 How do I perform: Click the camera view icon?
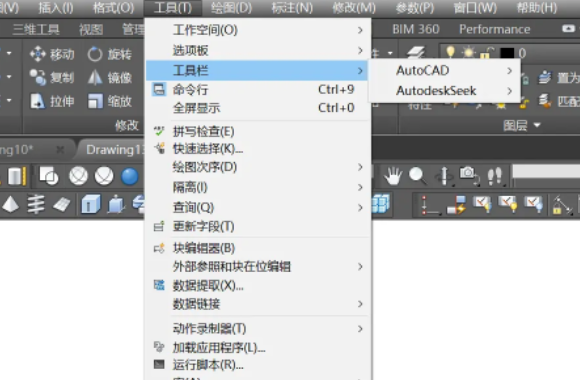click(x=469, y=176)
